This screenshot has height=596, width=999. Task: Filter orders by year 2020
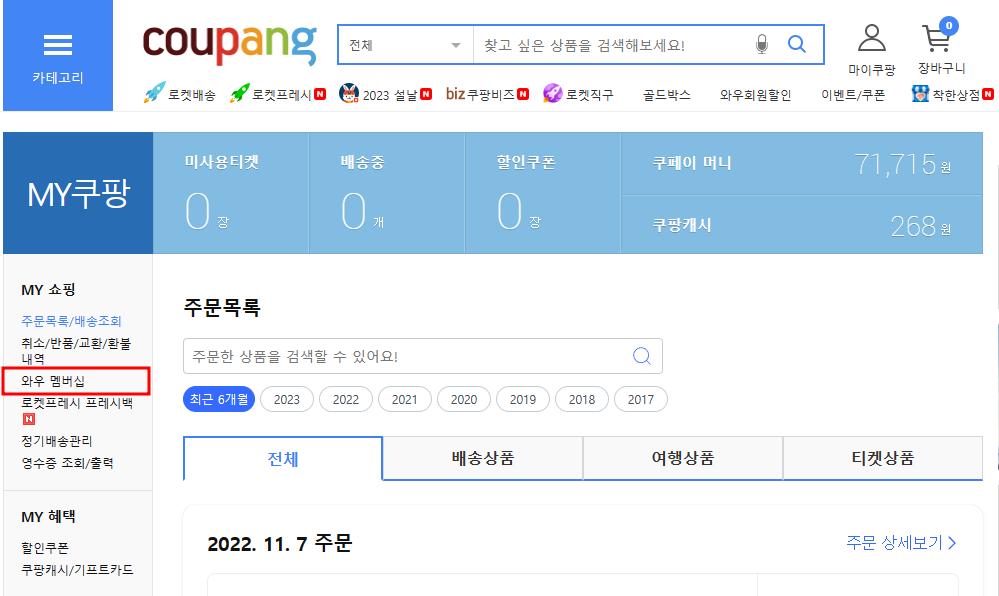464,399
